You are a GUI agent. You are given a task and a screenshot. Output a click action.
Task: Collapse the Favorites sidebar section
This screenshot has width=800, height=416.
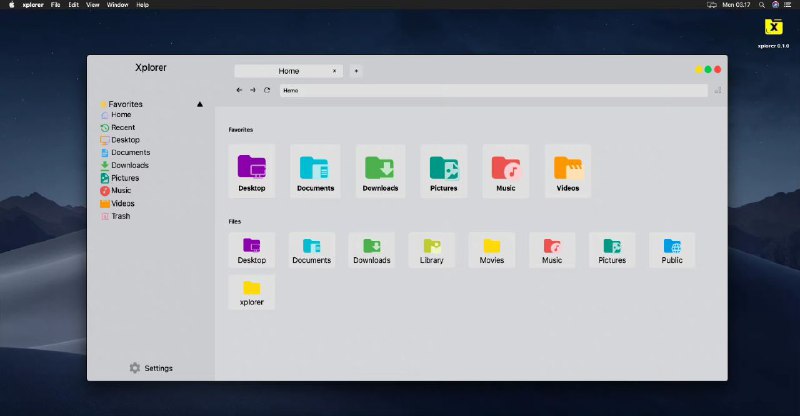(x=200, y=104)
